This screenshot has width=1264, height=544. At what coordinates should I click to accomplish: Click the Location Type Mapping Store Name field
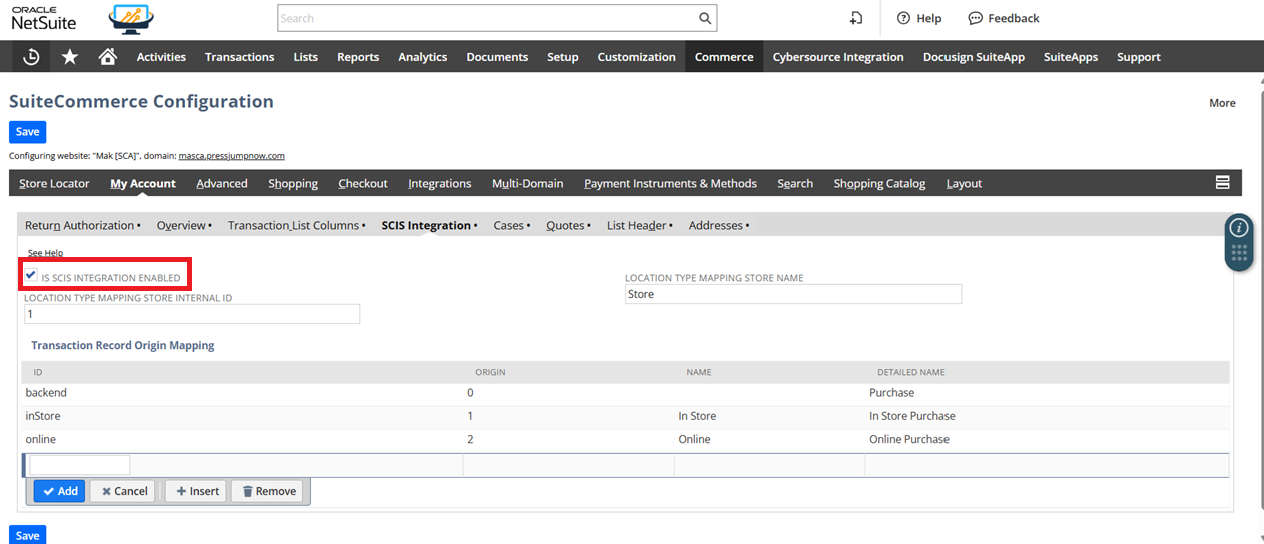(793, 294)
